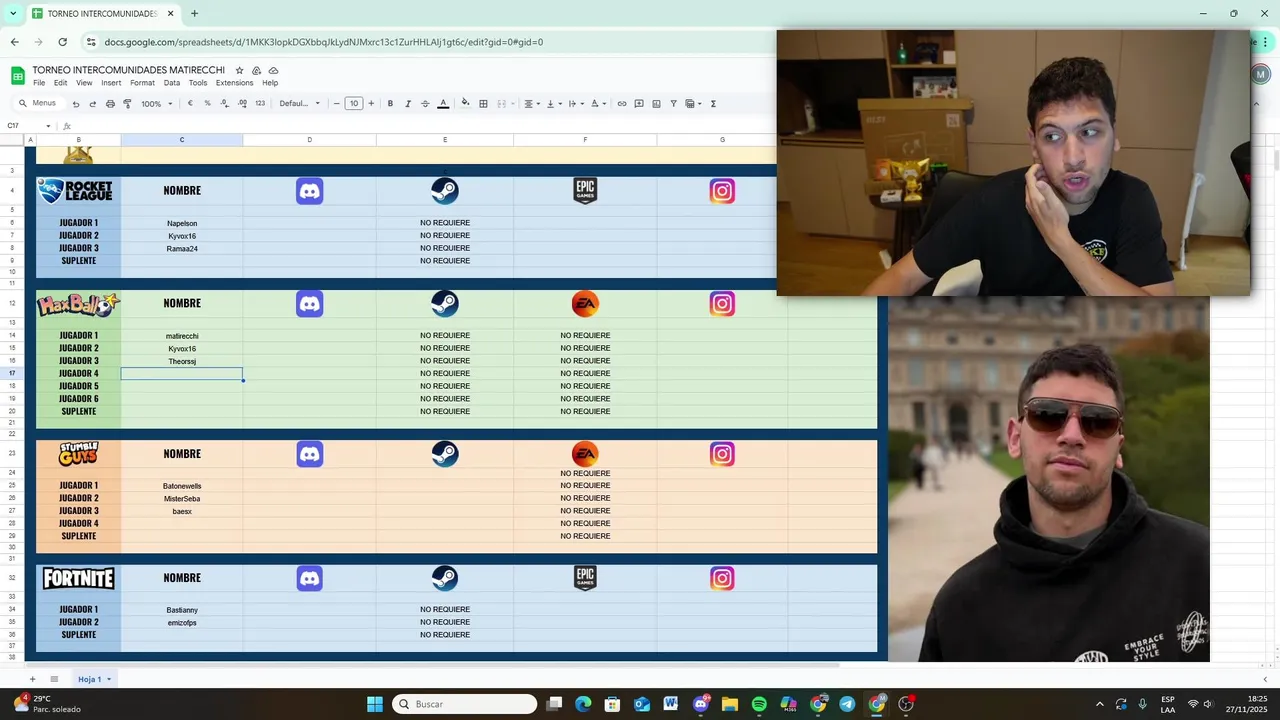Screen dimensions: 1280x720
Task: Open the Extensions menu
Action: [x=234, y=83]
